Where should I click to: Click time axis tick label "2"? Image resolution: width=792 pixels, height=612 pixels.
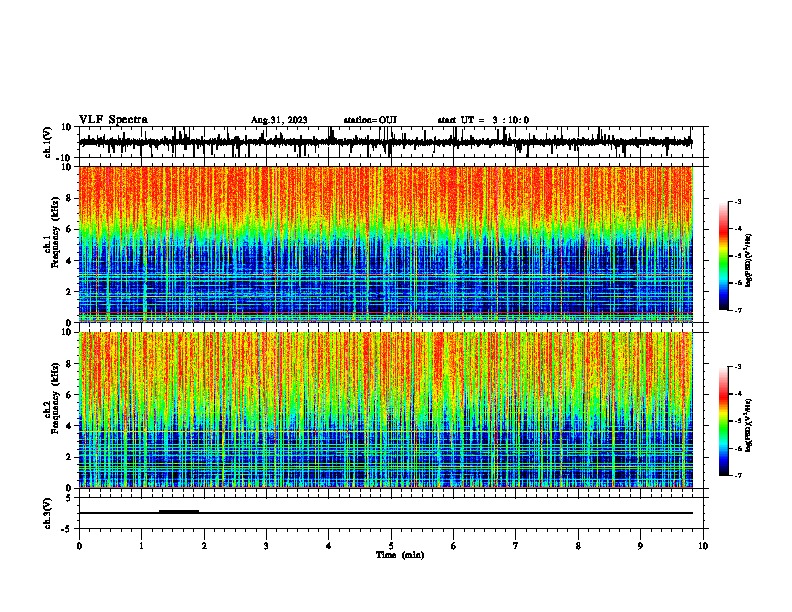(204, 546)
